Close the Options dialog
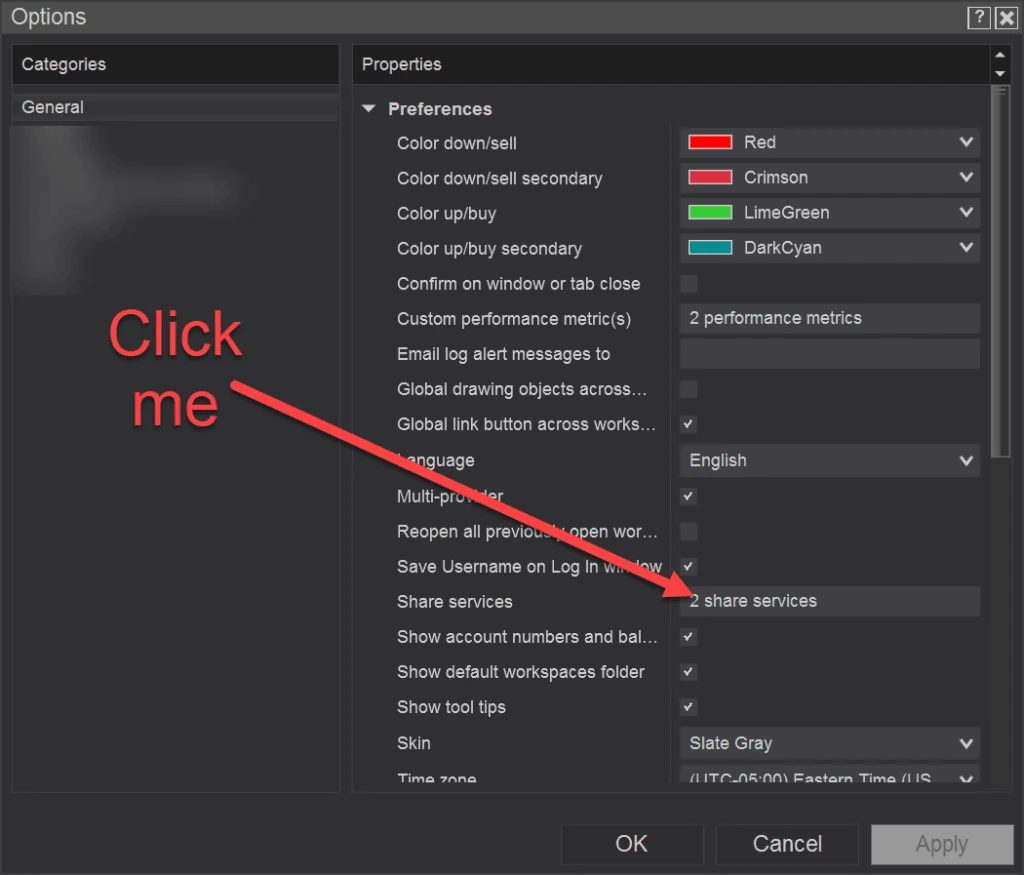The image size is (1024, 875). pos(1006,18)
